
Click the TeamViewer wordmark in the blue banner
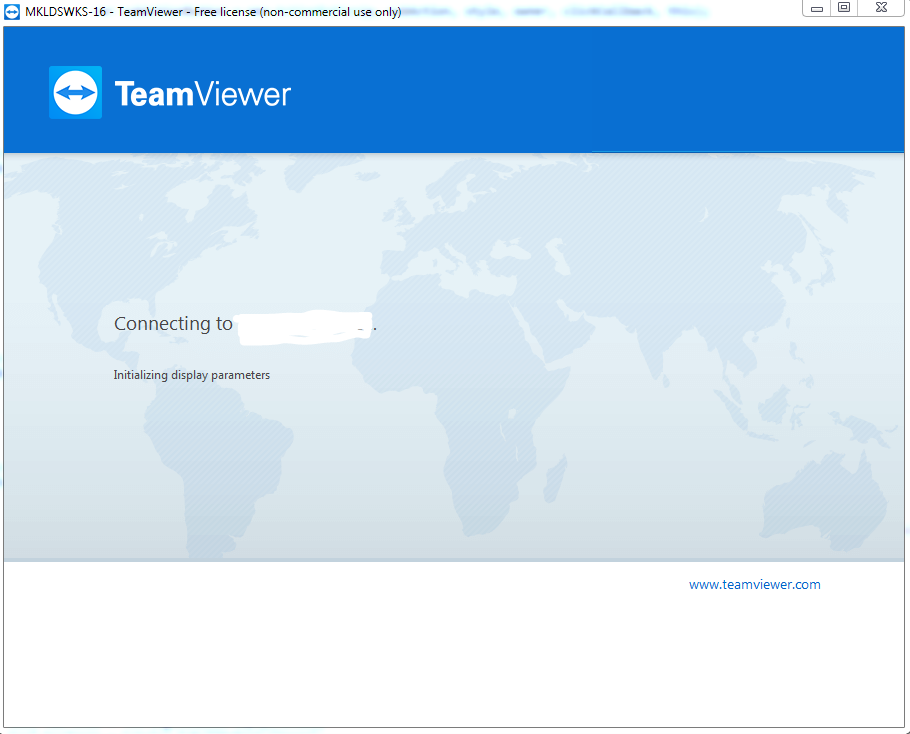[x=203, y=93]
